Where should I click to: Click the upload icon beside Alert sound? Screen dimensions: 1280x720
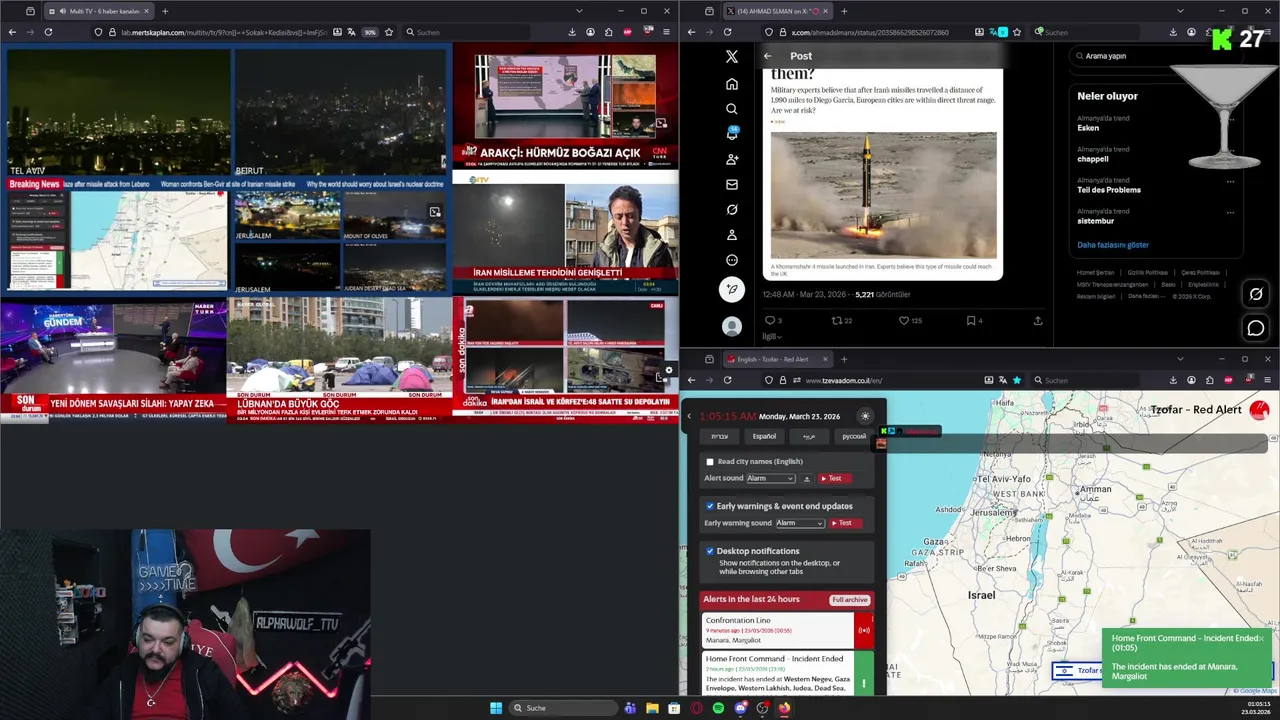click(x=807, y=479)
